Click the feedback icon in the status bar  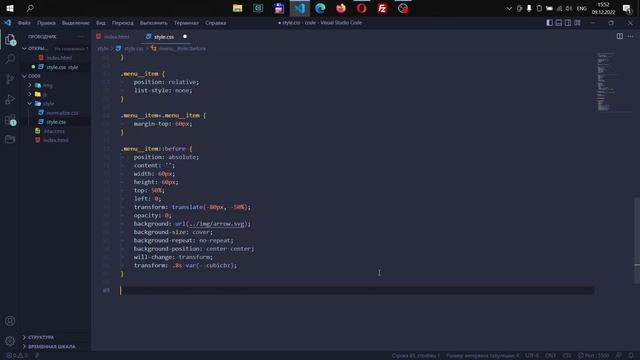pyautogui.click(x=619, y=356)
